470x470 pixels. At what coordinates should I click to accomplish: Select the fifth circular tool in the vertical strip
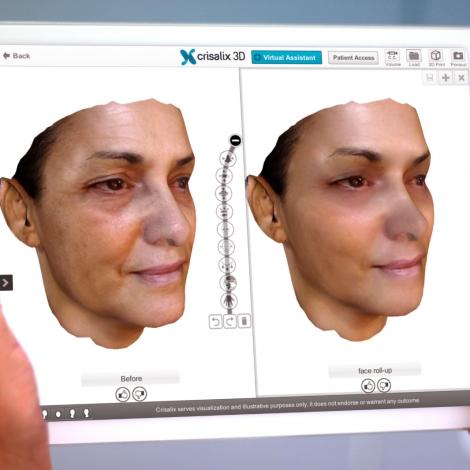tap(226, 229)
